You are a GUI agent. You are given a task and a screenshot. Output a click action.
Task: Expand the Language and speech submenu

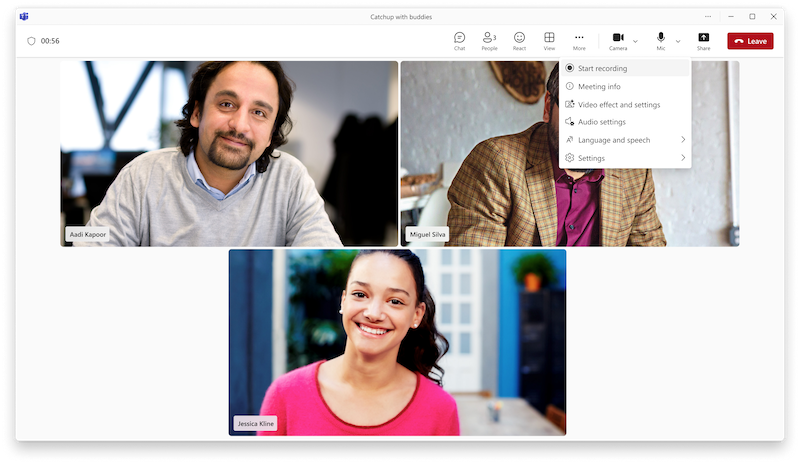[625, 140]
